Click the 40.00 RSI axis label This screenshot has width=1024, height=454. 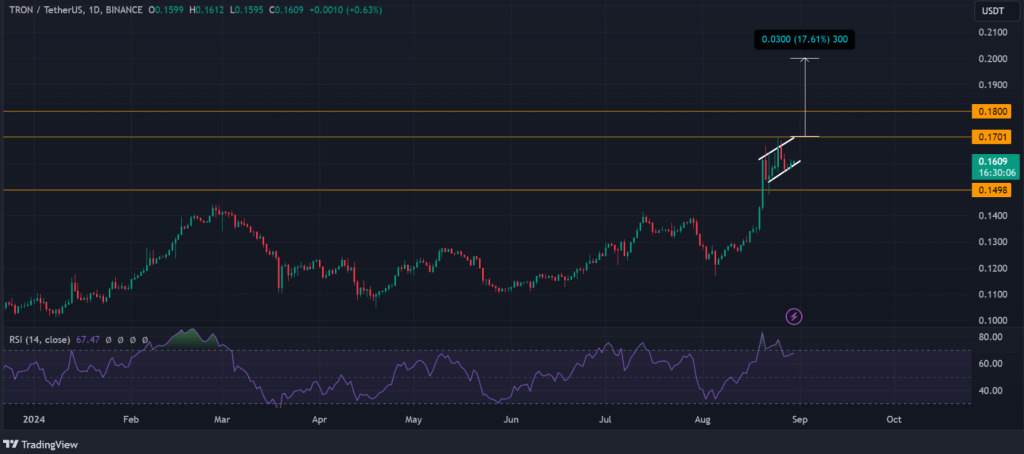coord(991,391)
